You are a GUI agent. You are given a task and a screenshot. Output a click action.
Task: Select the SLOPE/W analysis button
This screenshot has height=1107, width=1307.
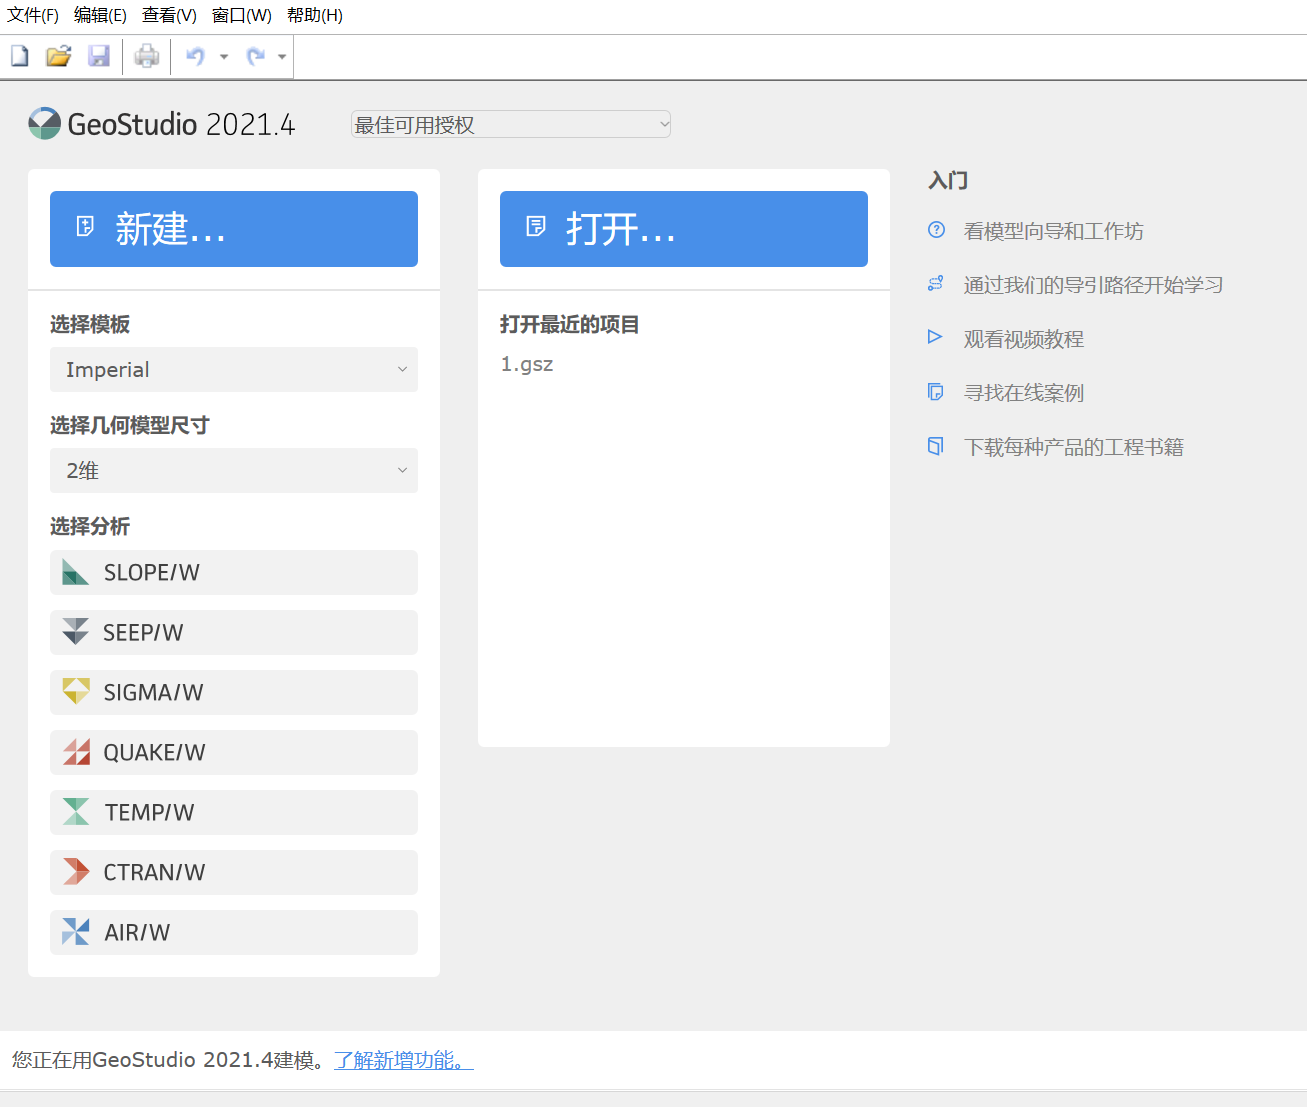234,572
